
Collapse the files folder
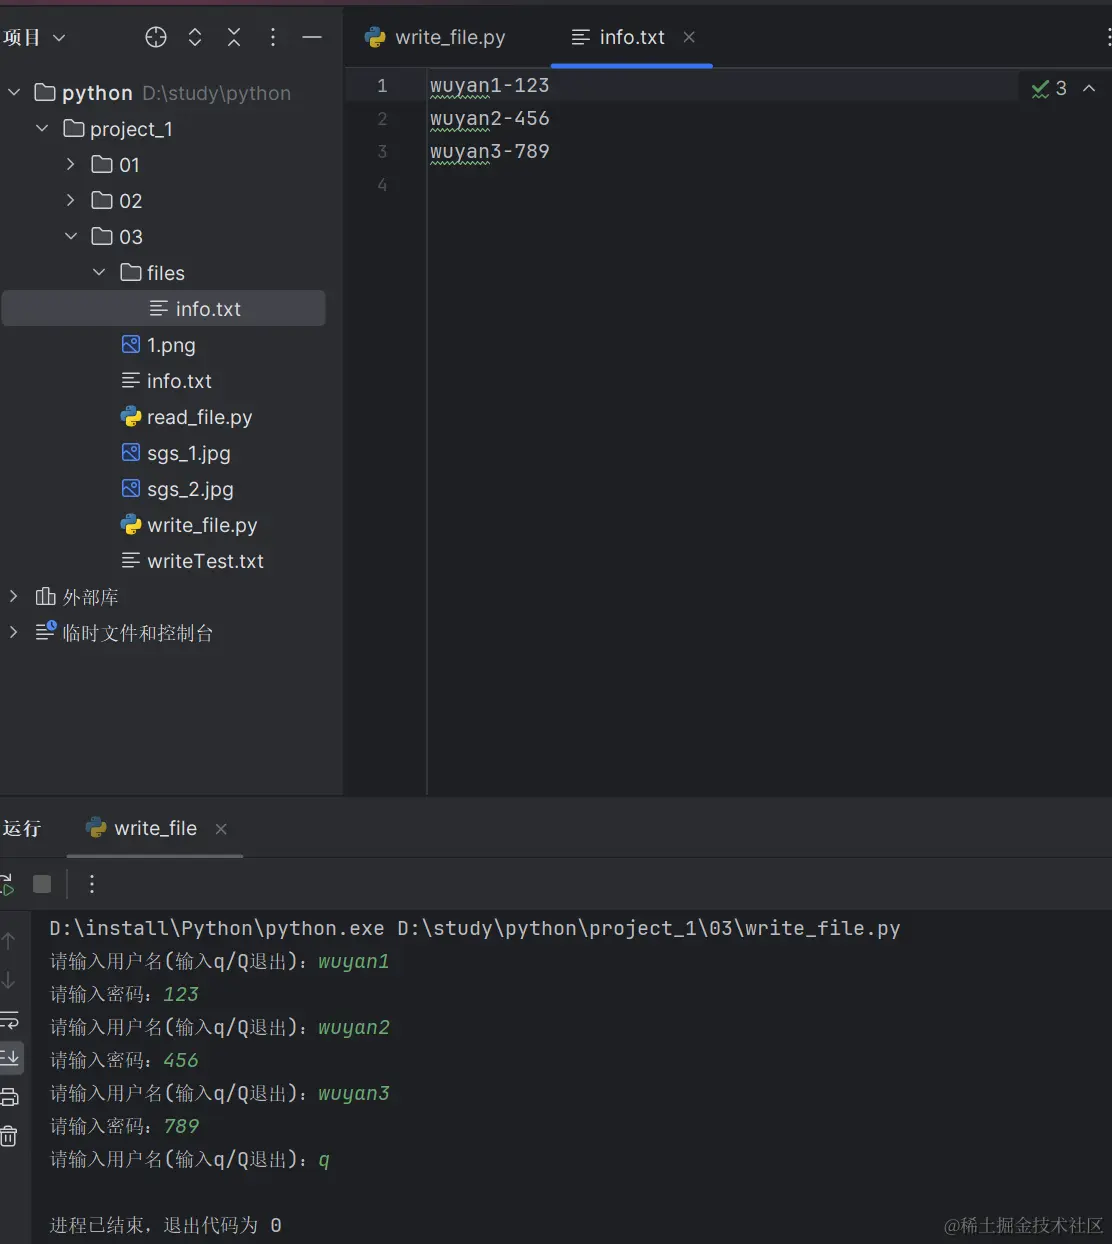click(99, 272)
